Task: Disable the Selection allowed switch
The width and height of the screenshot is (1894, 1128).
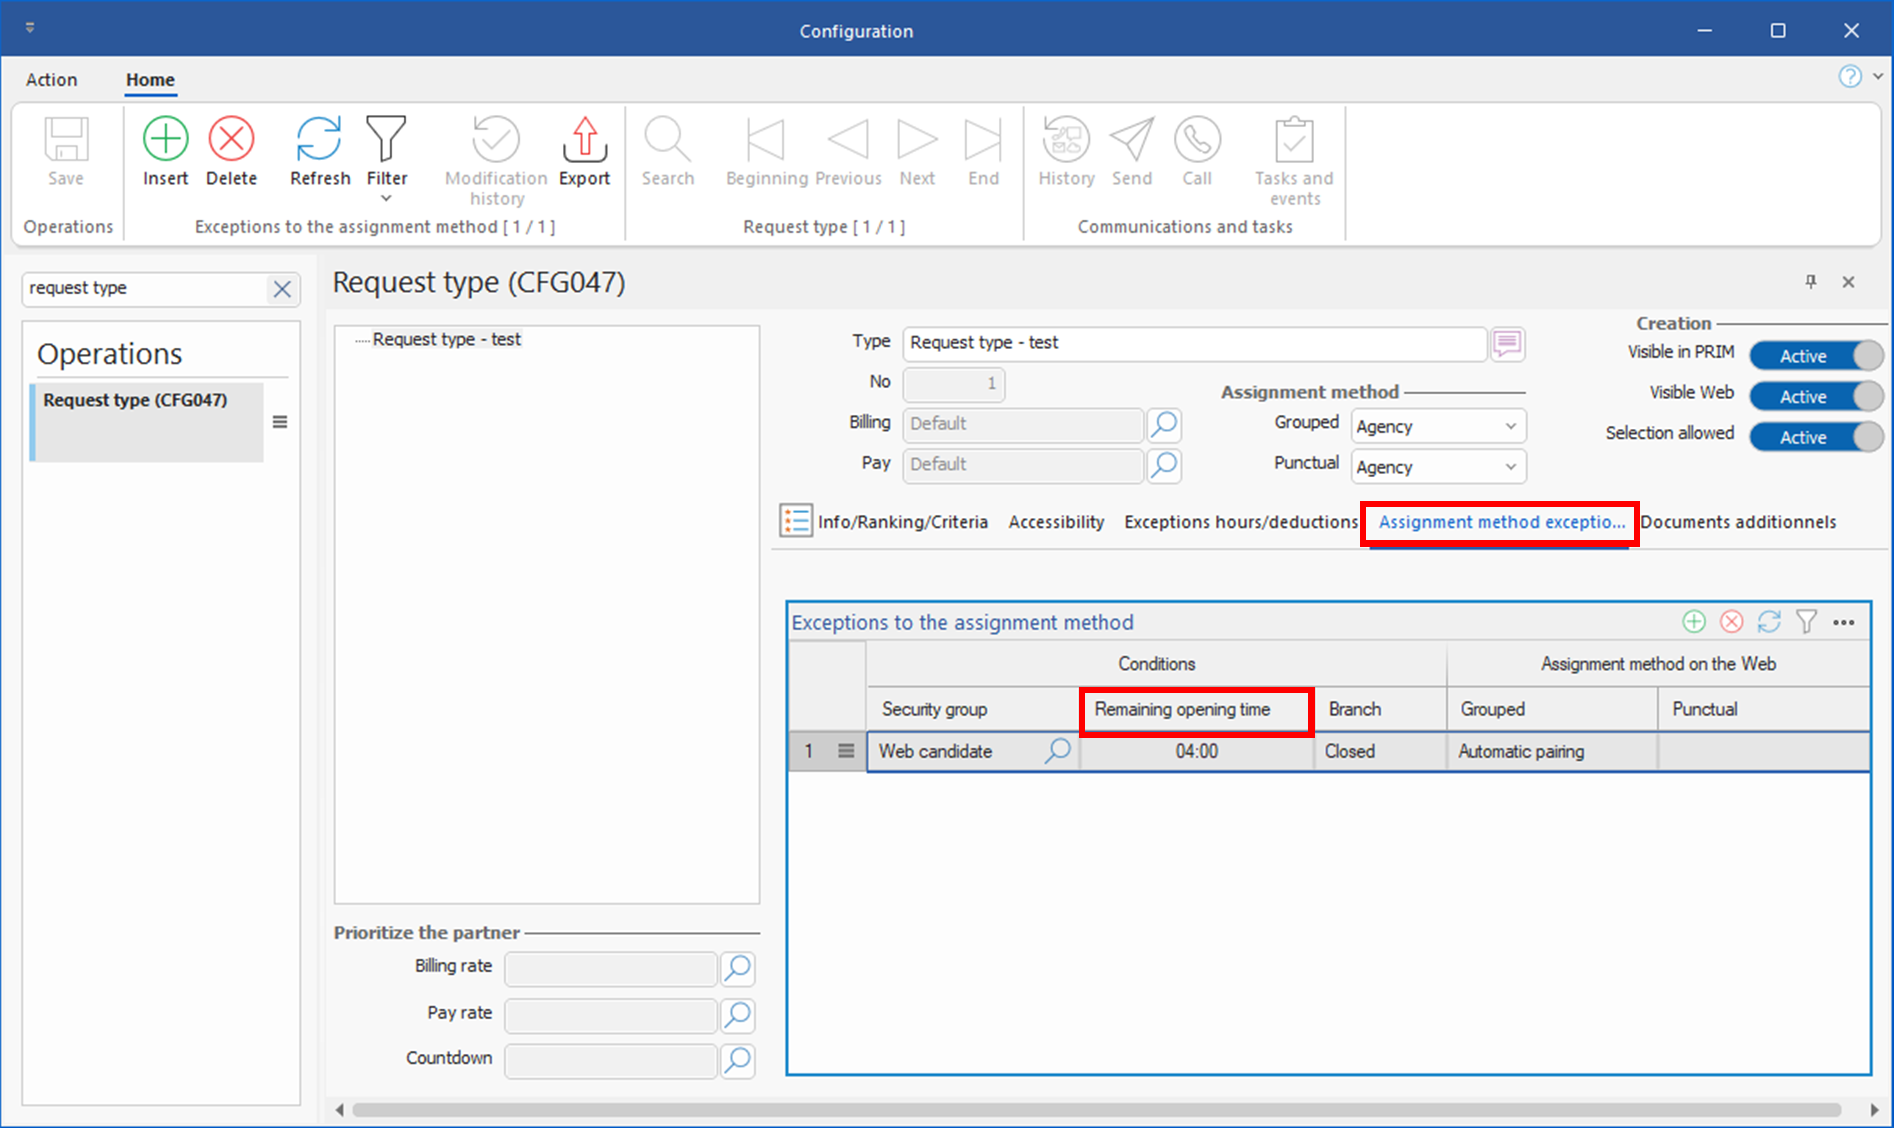Action: point(1815,437)
